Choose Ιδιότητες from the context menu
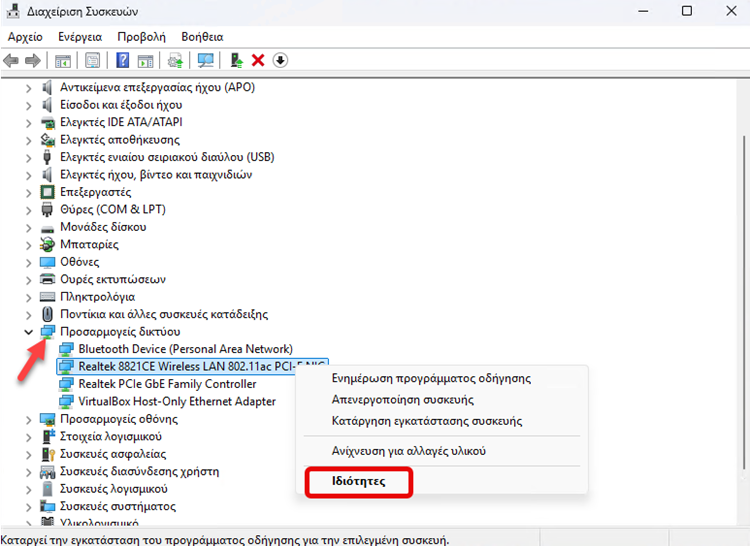 358,481
